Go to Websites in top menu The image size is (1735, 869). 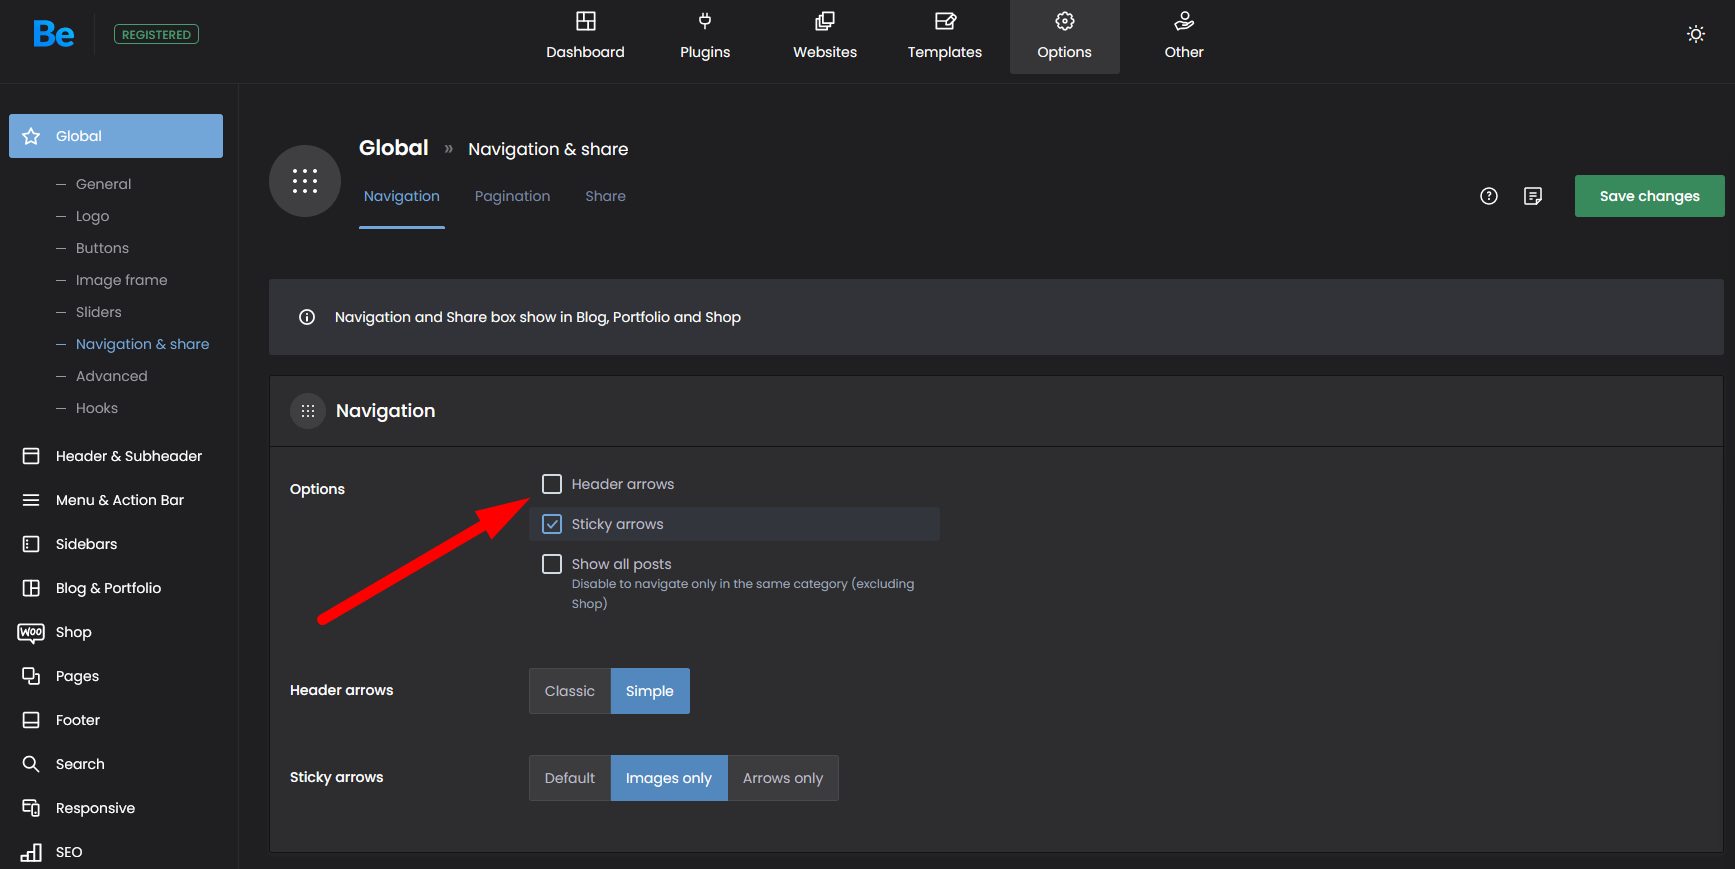825,37
